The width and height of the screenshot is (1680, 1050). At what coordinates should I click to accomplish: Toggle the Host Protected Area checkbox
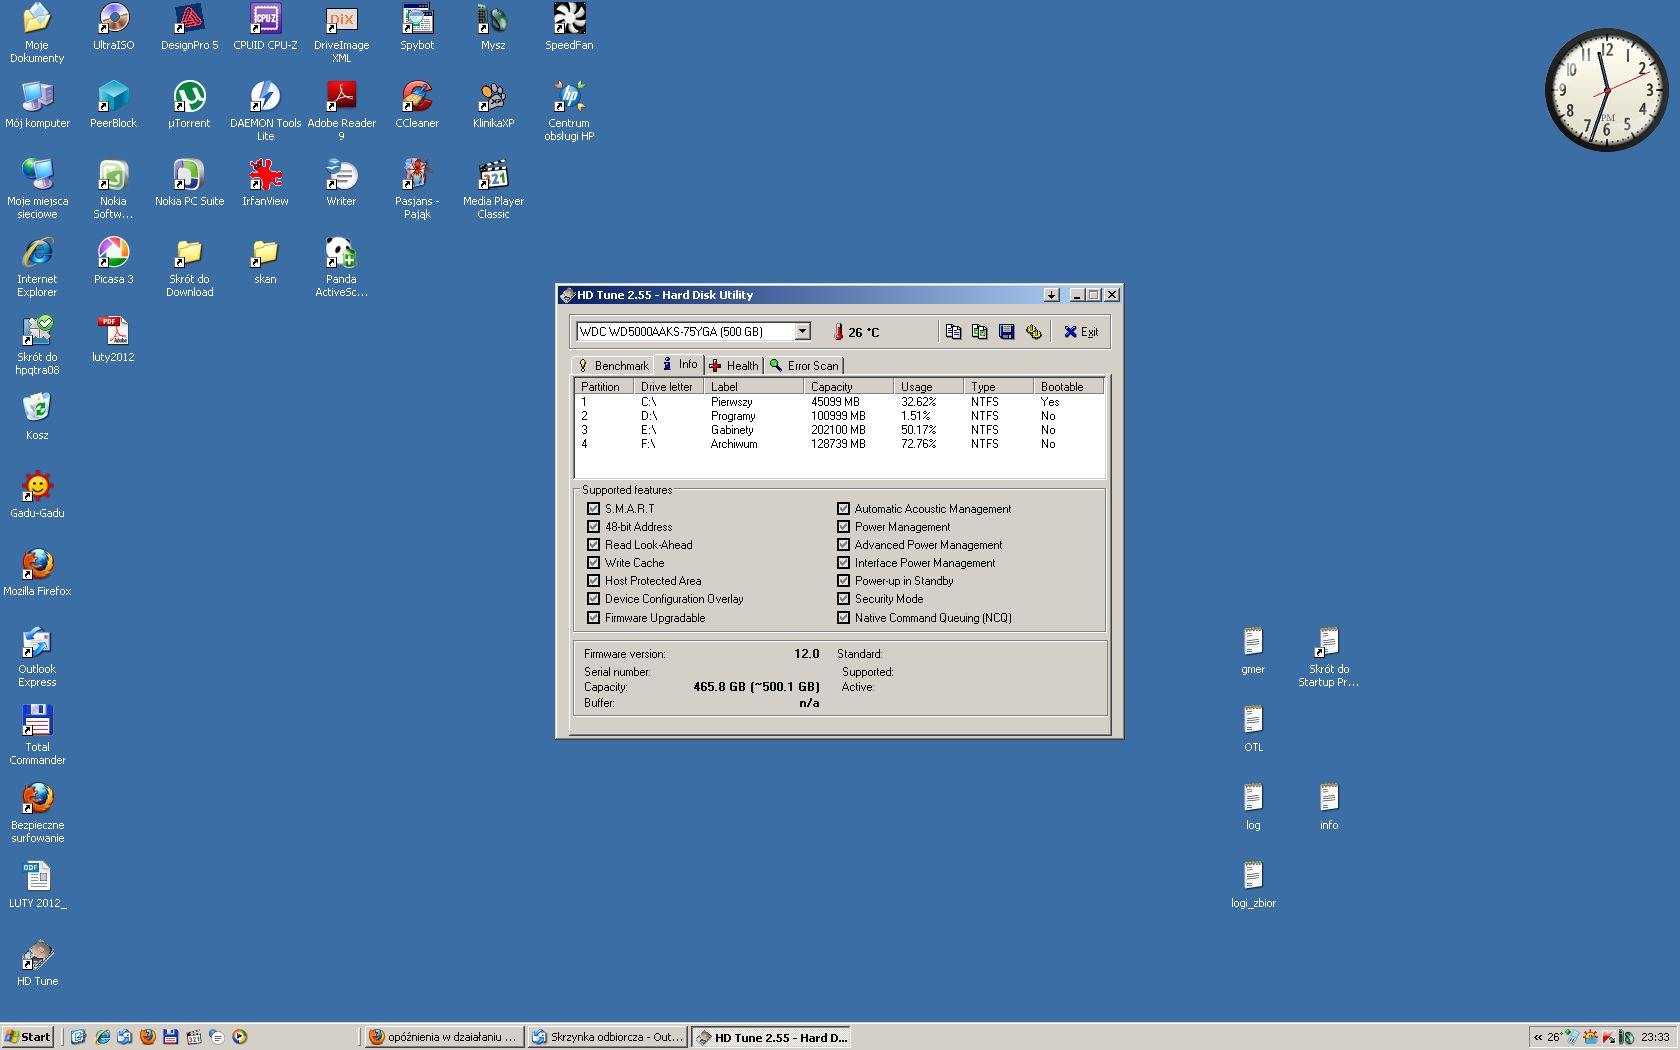(x=593, y=580)
